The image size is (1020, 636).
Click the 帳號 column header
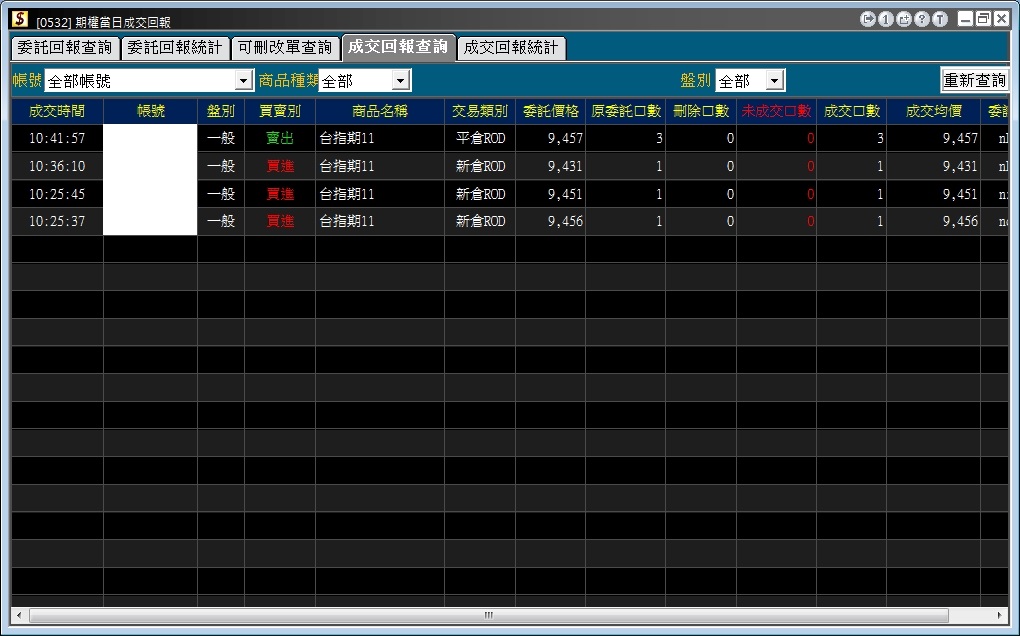pyautogui.click(x=150, y=111)
